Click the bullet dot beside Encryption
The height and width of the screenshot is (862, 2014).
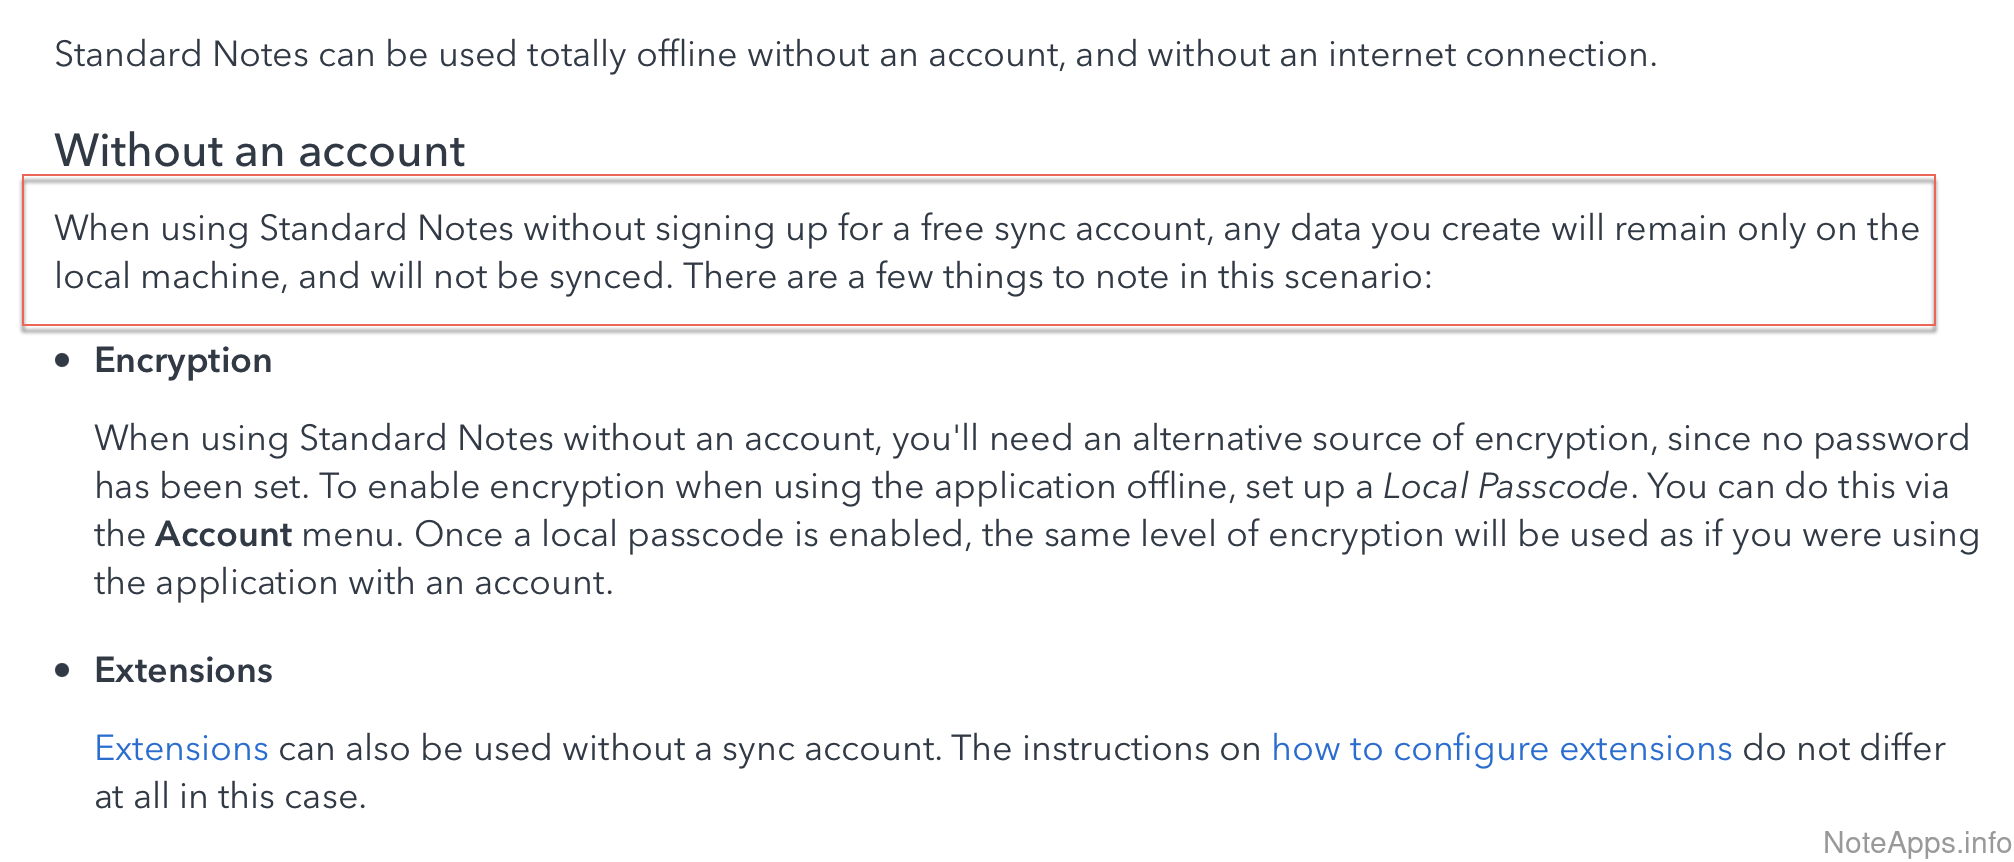click(x=63, y=361)
